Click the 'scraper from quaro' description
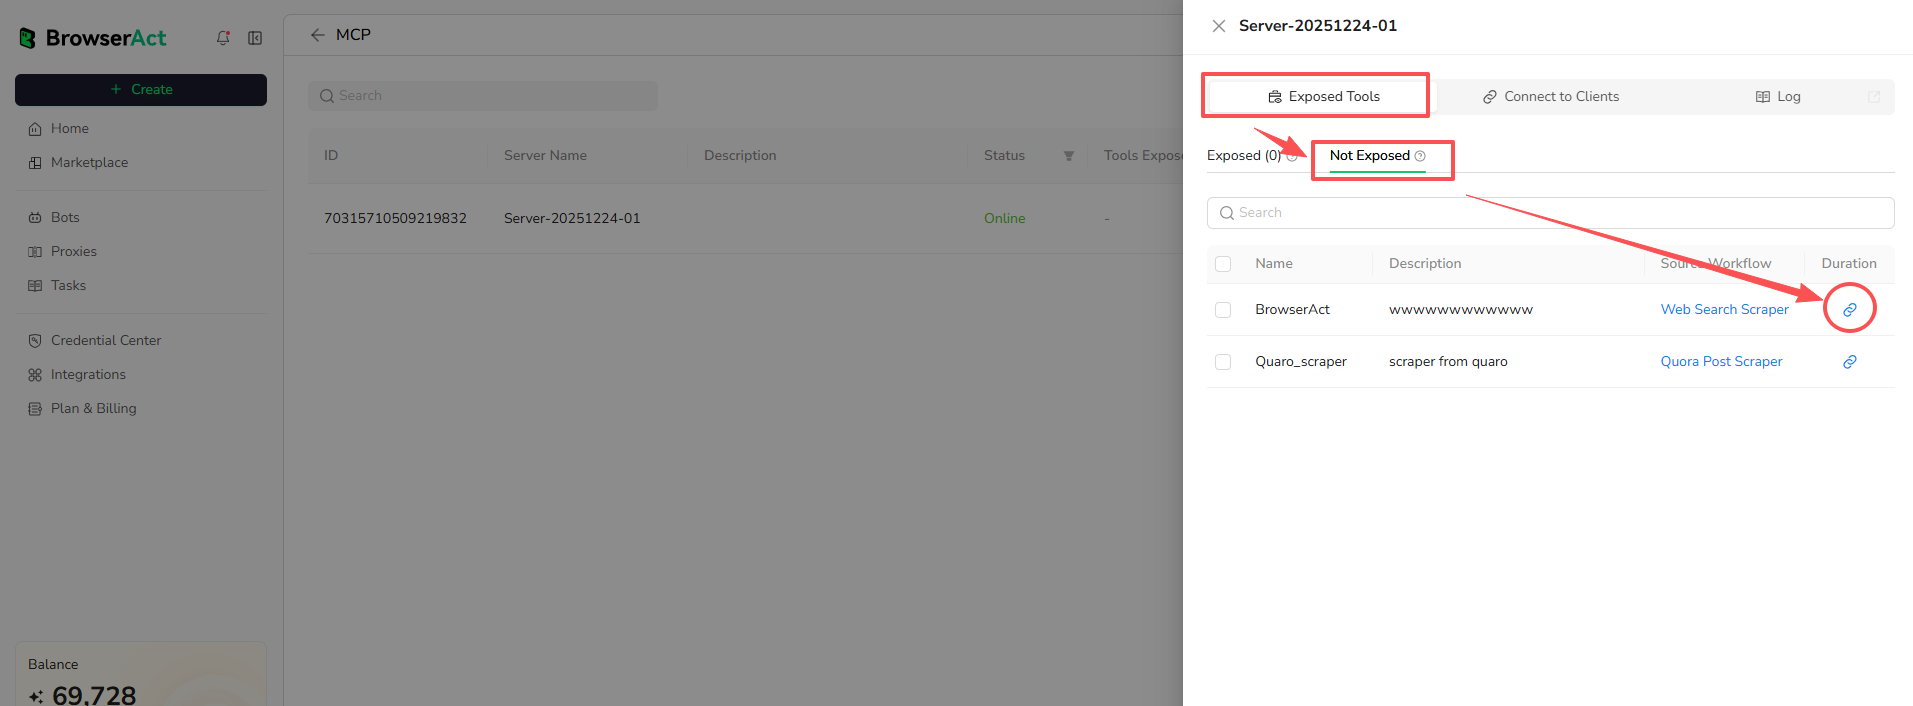 tap(1448, 361)
